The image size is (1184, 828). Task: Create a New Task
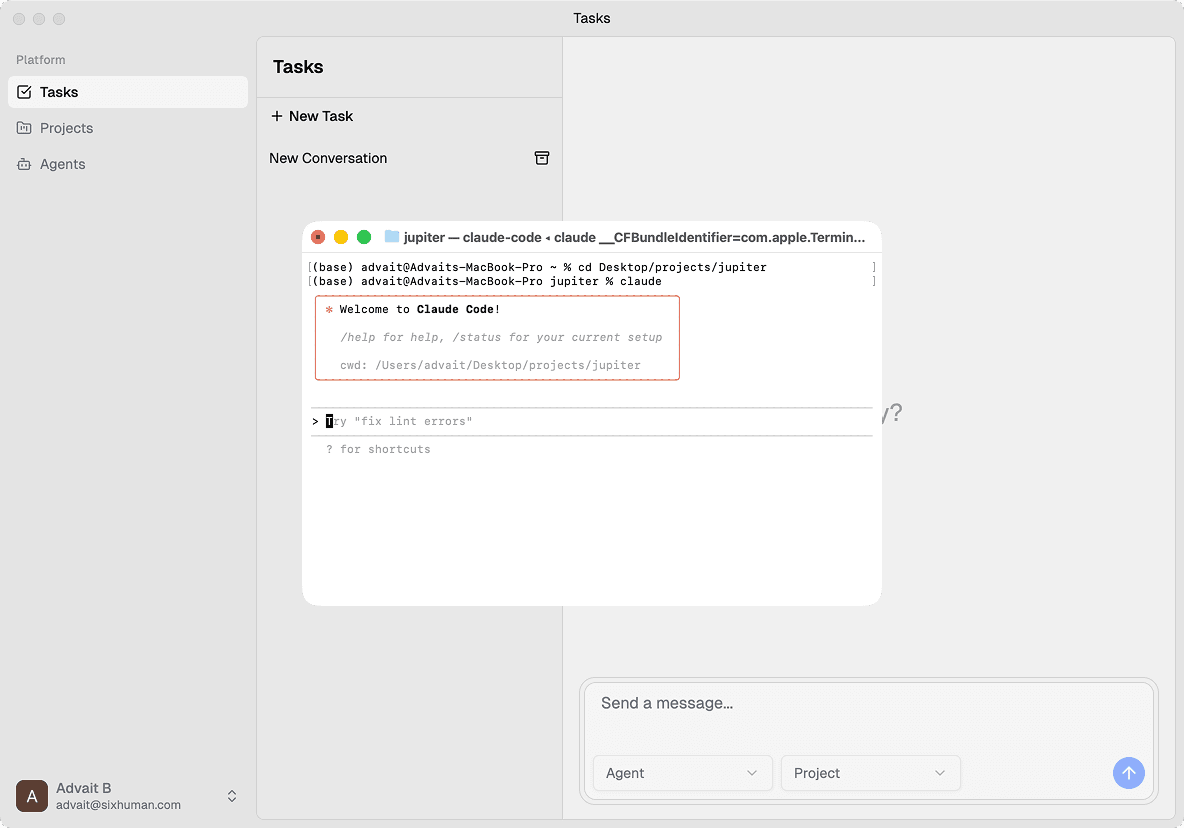tap(312, 116)
